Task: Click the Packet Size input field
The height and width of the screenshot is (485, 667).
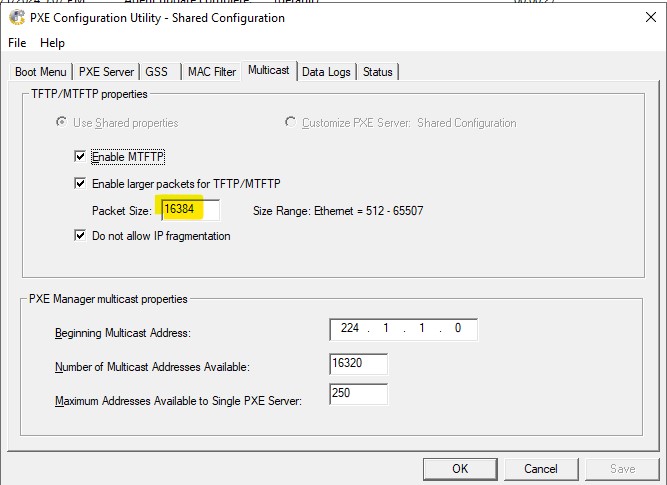Action: pos(191,210)
